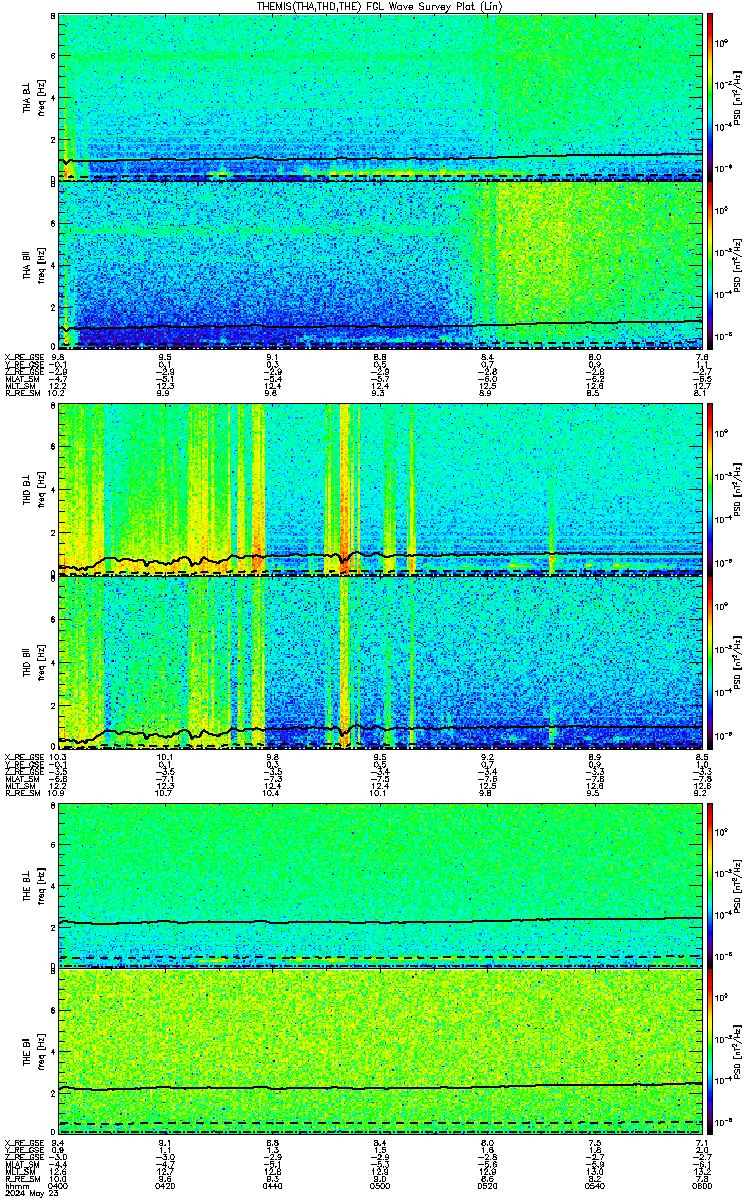Click the 'THA B⊥ freq [Hz]' axis label
750x1200 pixels.
(33, 97)
